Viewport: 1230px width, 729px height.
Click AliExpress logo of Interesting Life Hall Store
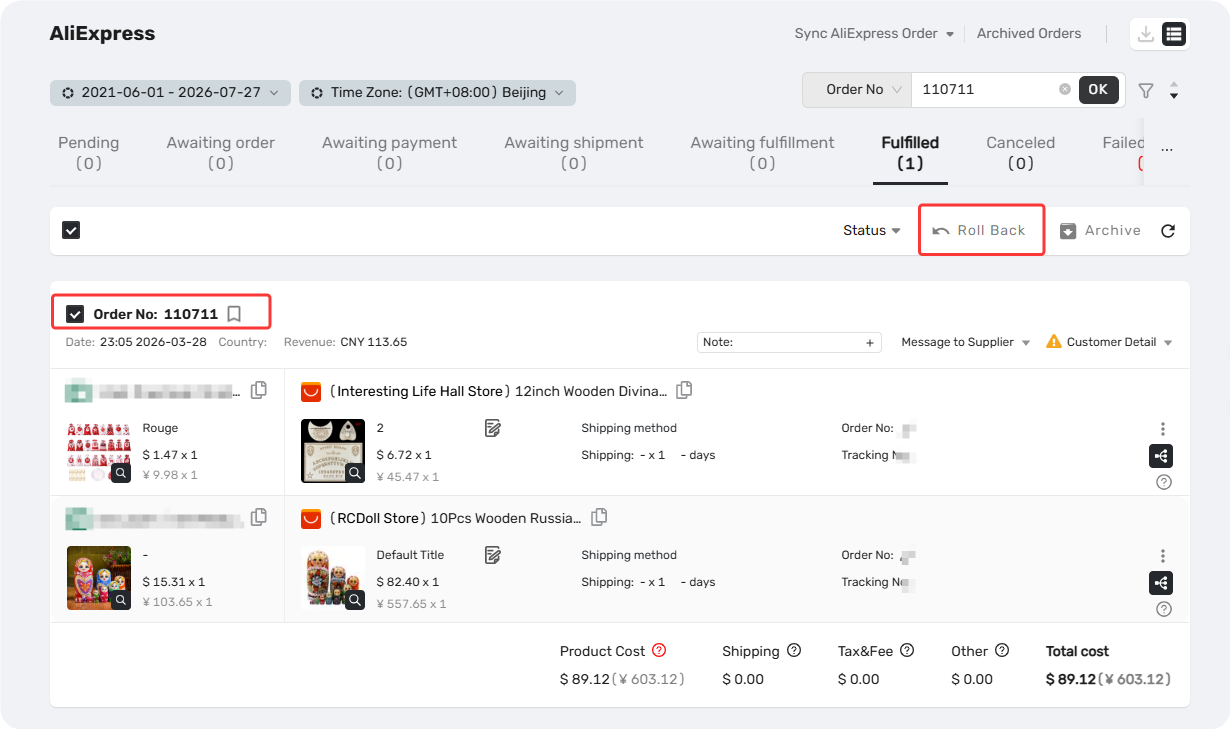(x=311, y=391)
